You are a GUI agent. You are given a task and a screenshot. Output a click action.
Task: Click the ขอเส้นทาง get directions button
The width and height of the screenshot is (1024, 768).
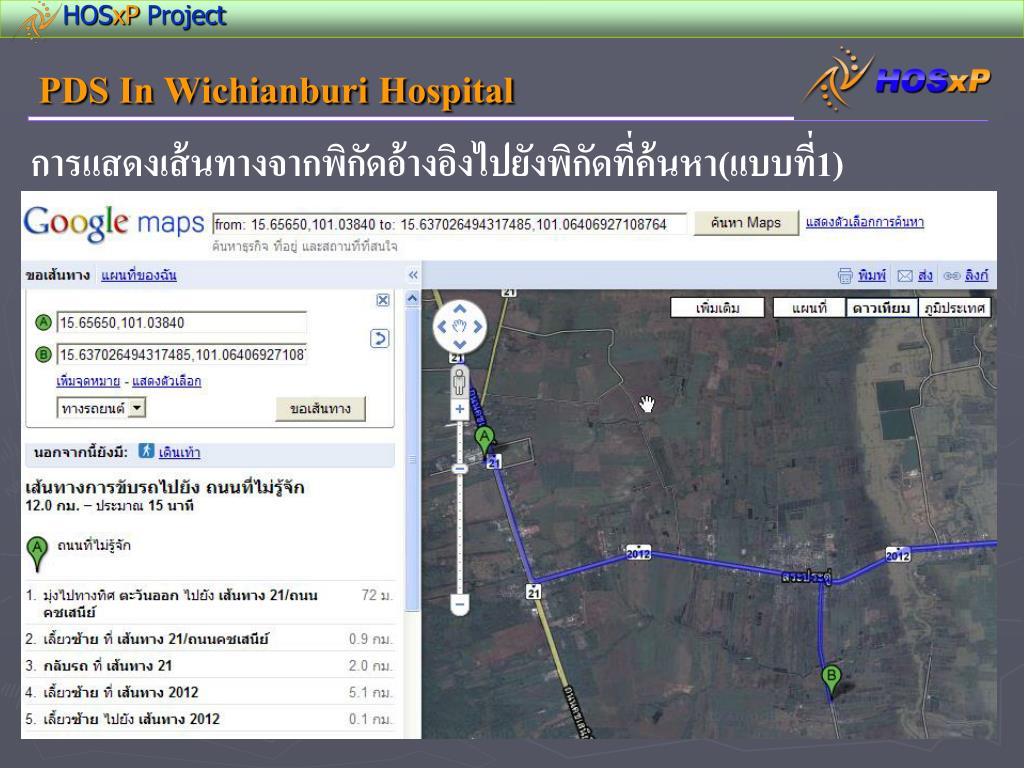click(x=320, y=409)
